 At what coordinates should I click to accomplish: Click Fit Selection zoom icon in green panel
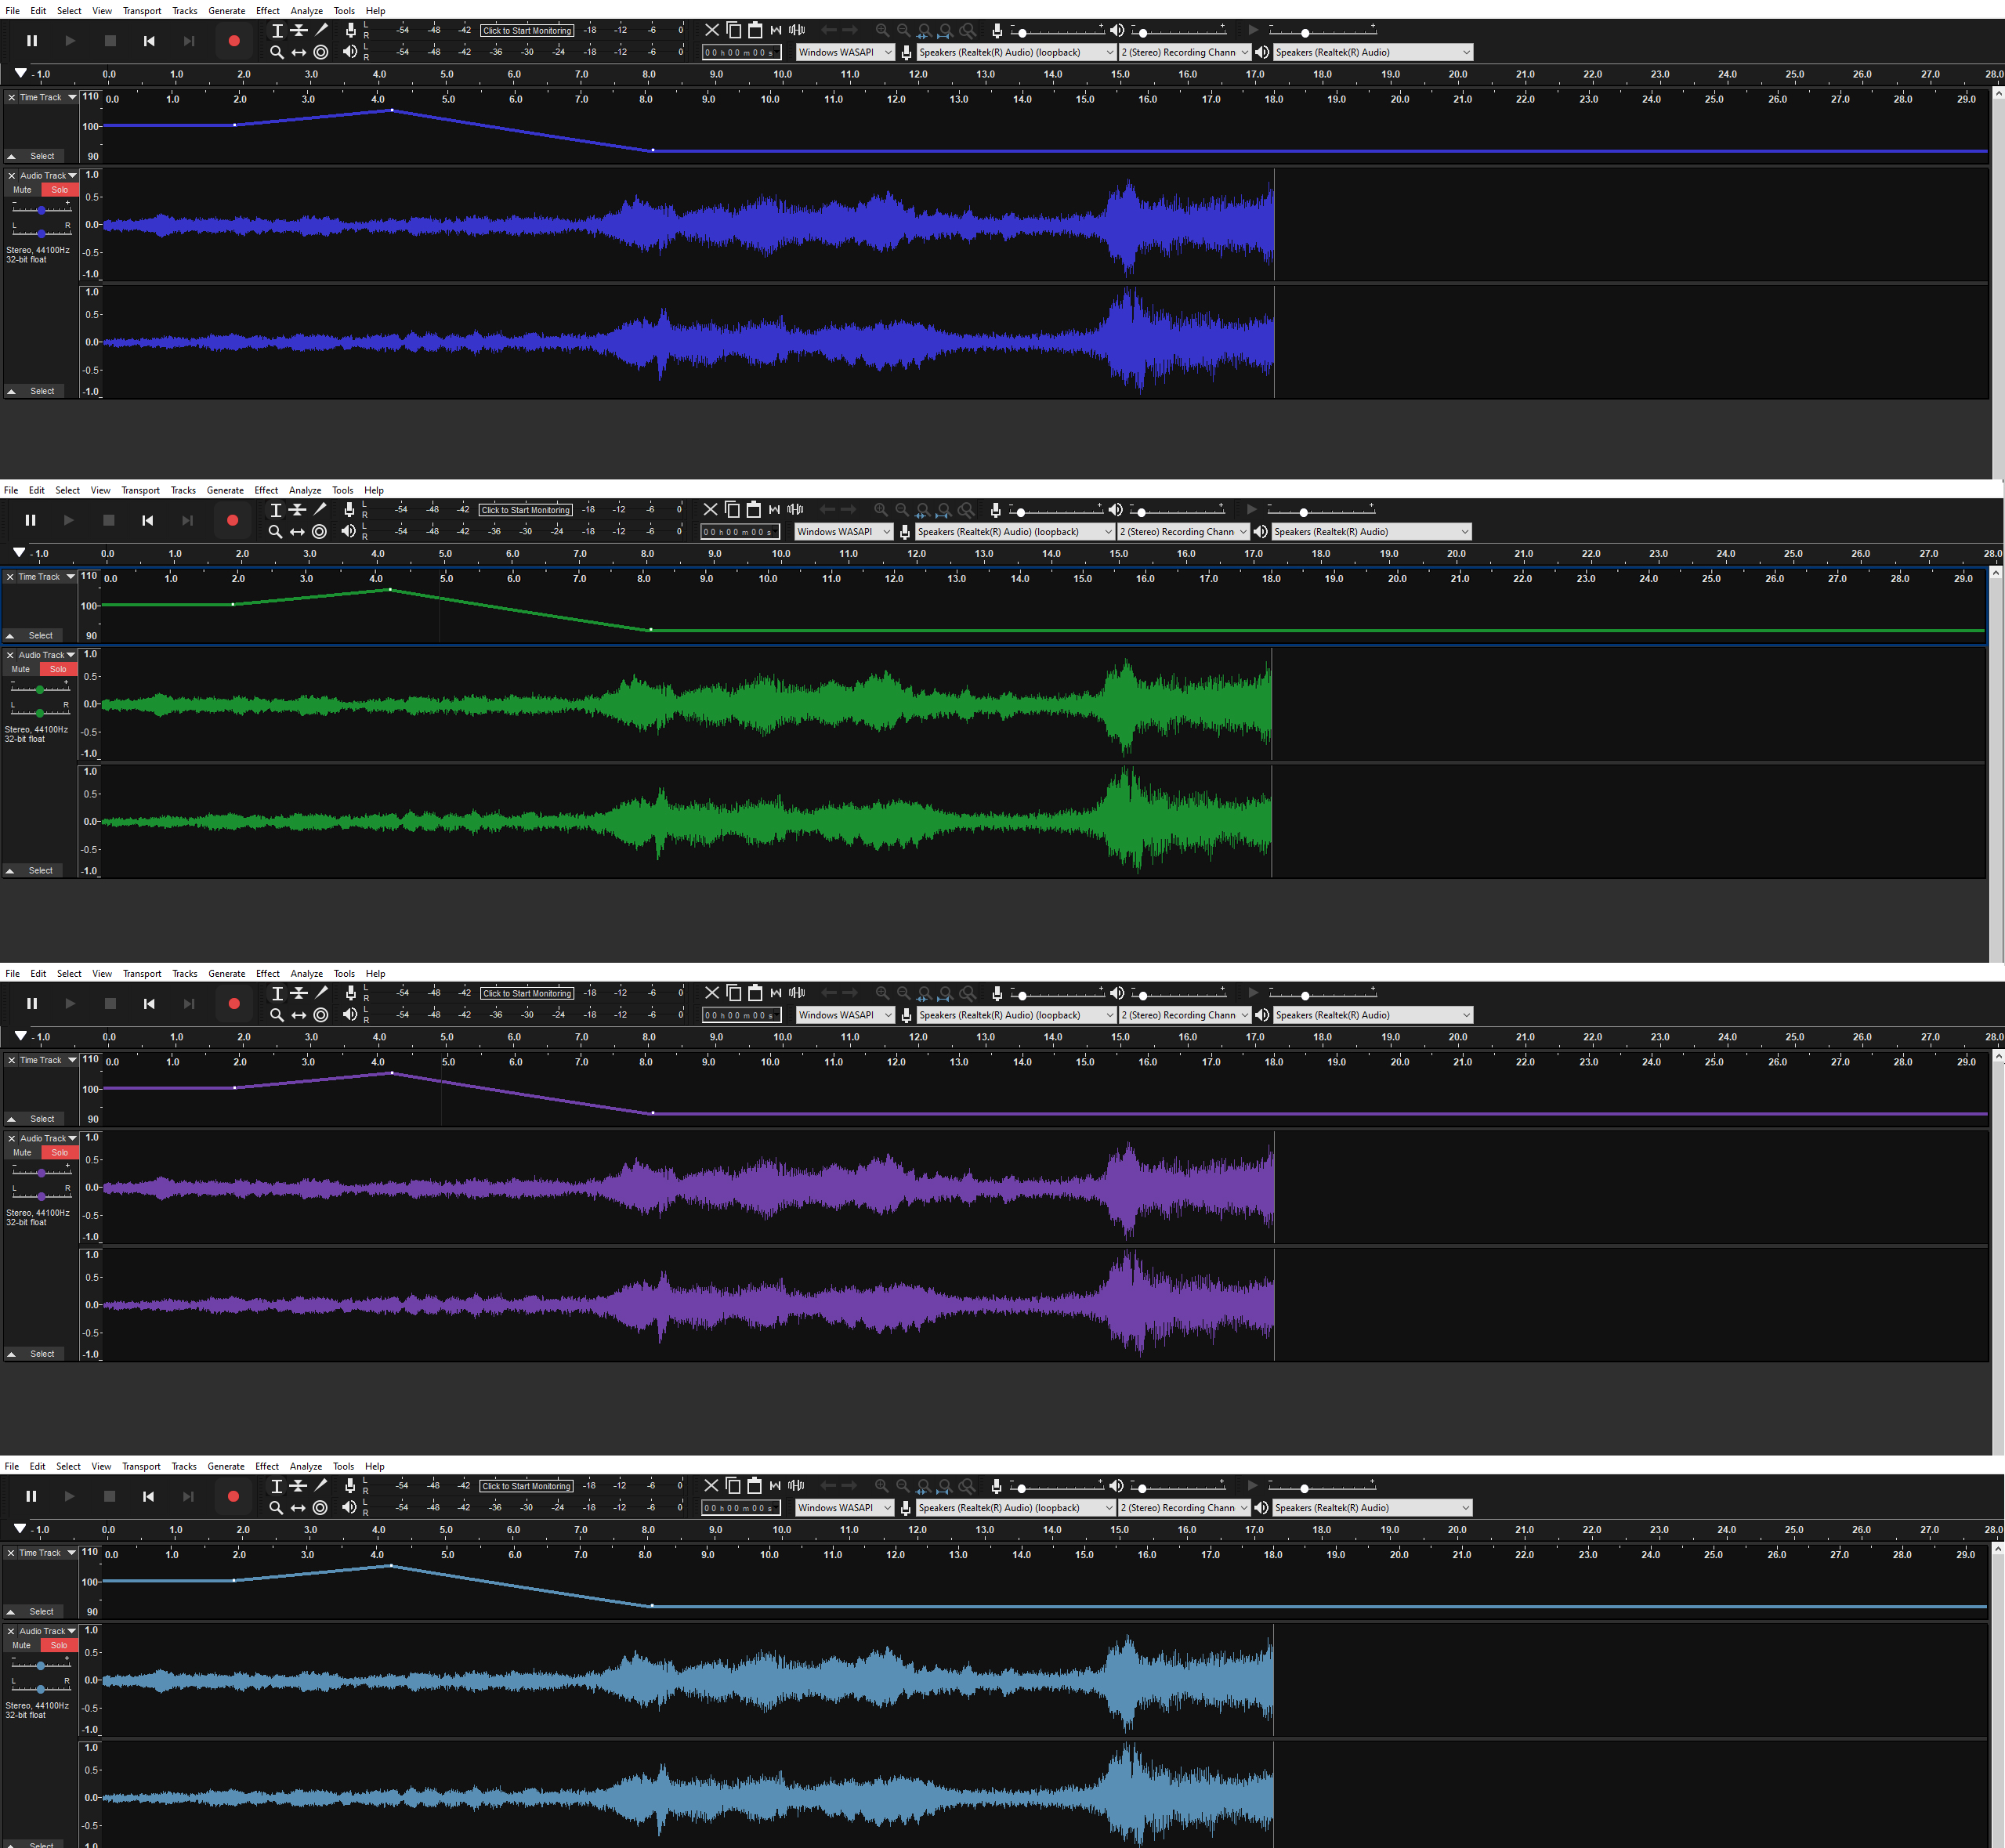(x=923, y=510)
